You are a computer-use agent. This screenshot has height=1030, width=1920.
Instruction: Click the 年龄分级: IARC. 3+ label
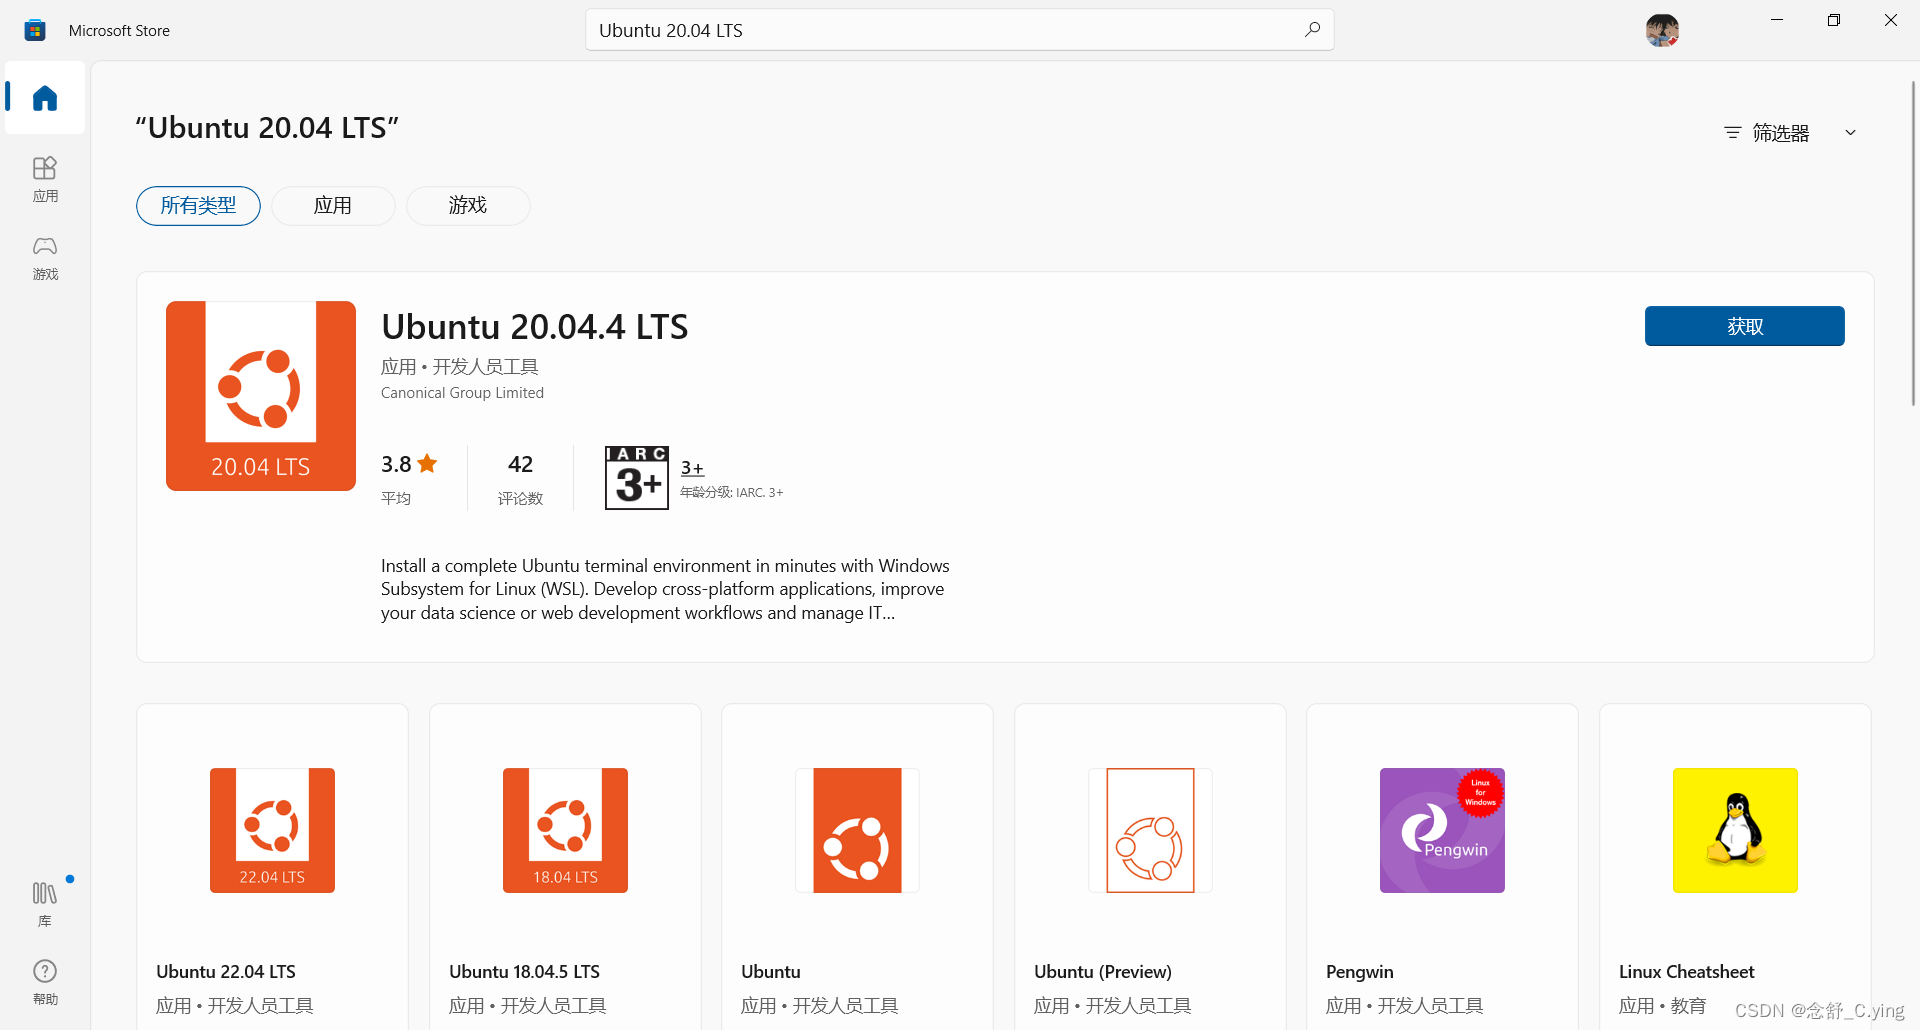pyautogui.click(x=732, y=493)
